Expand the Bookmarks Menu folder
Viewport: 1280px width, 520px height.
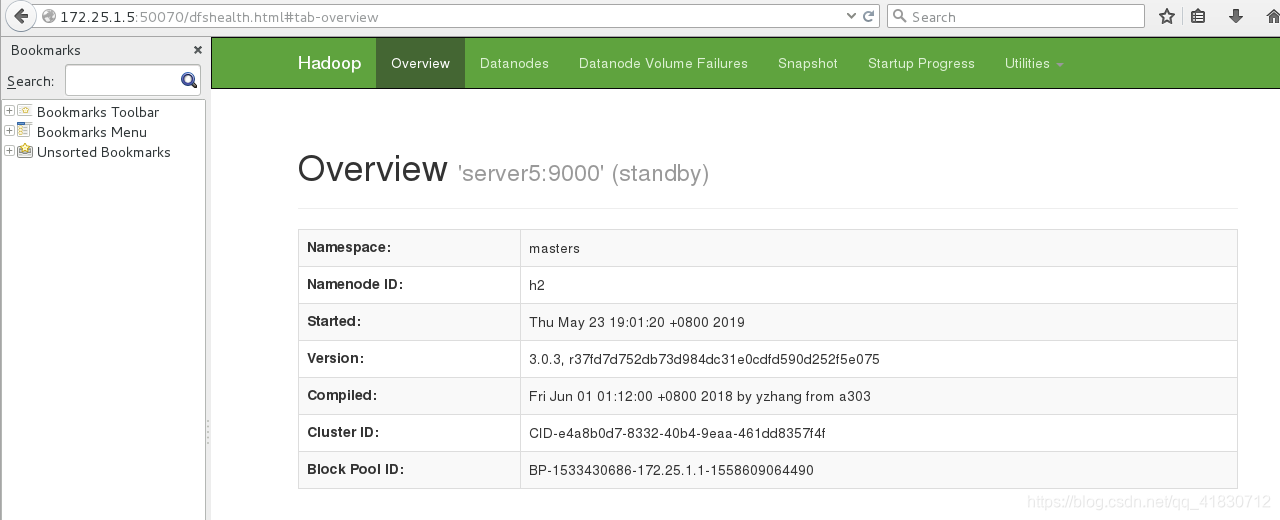tap(9, 131)
